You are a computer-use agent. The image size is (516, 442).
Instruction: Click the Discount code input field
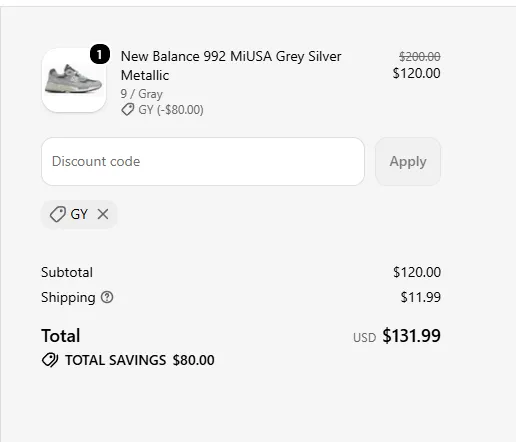[x=203, y=161]
